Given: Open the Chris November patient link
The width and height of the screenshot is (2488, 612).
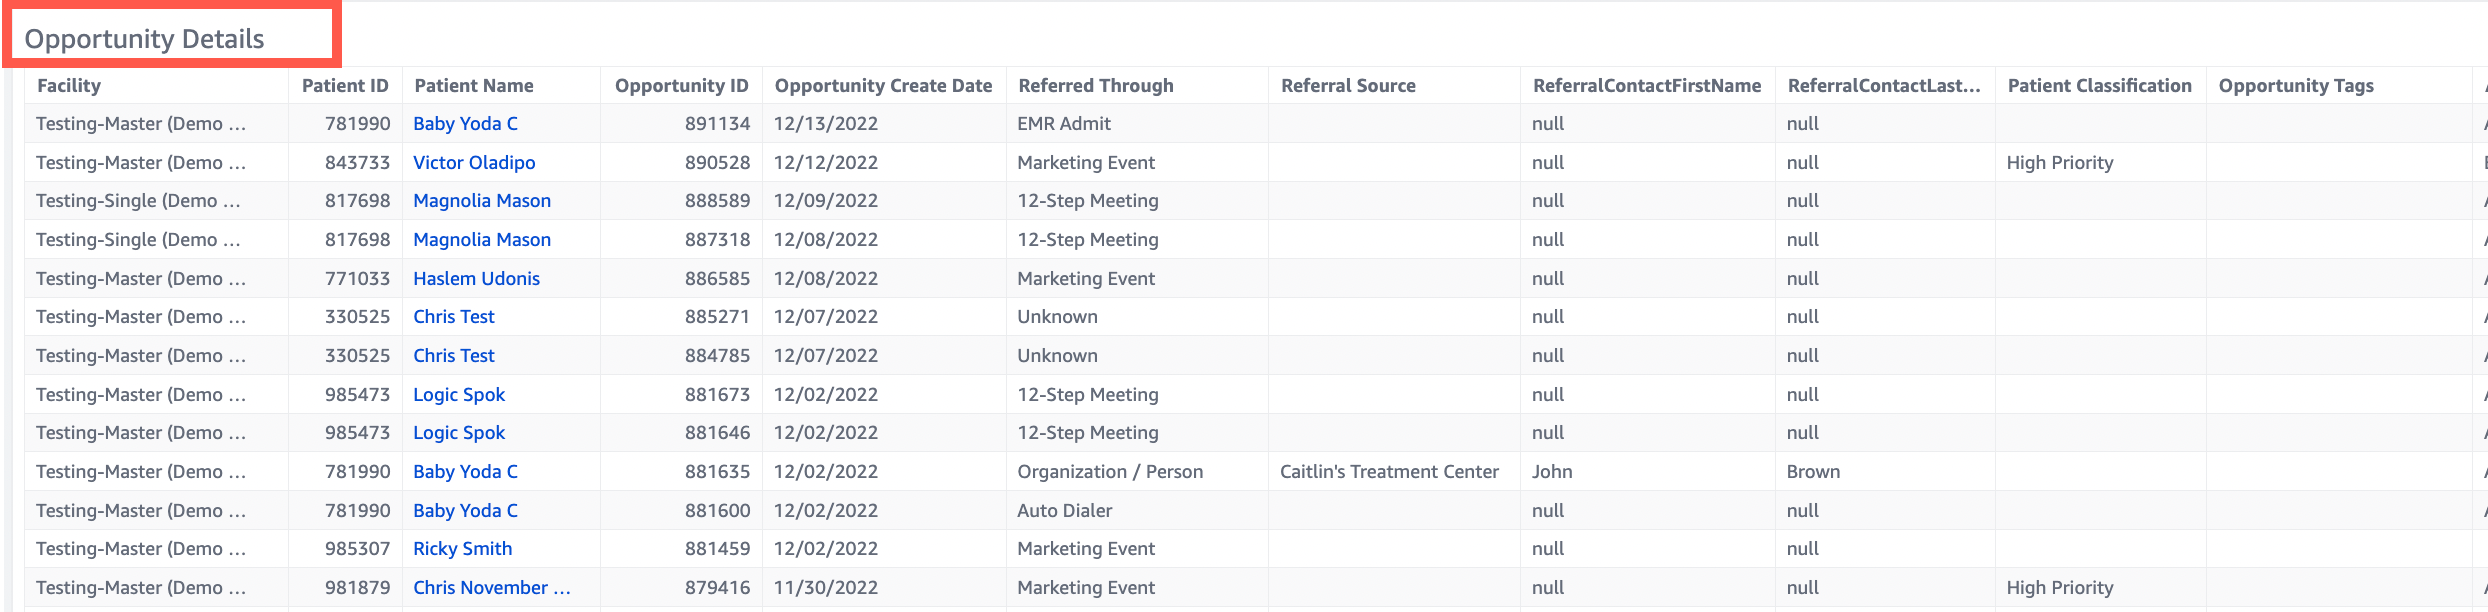Looking at the screenshot, I should (x=491, y=587).
